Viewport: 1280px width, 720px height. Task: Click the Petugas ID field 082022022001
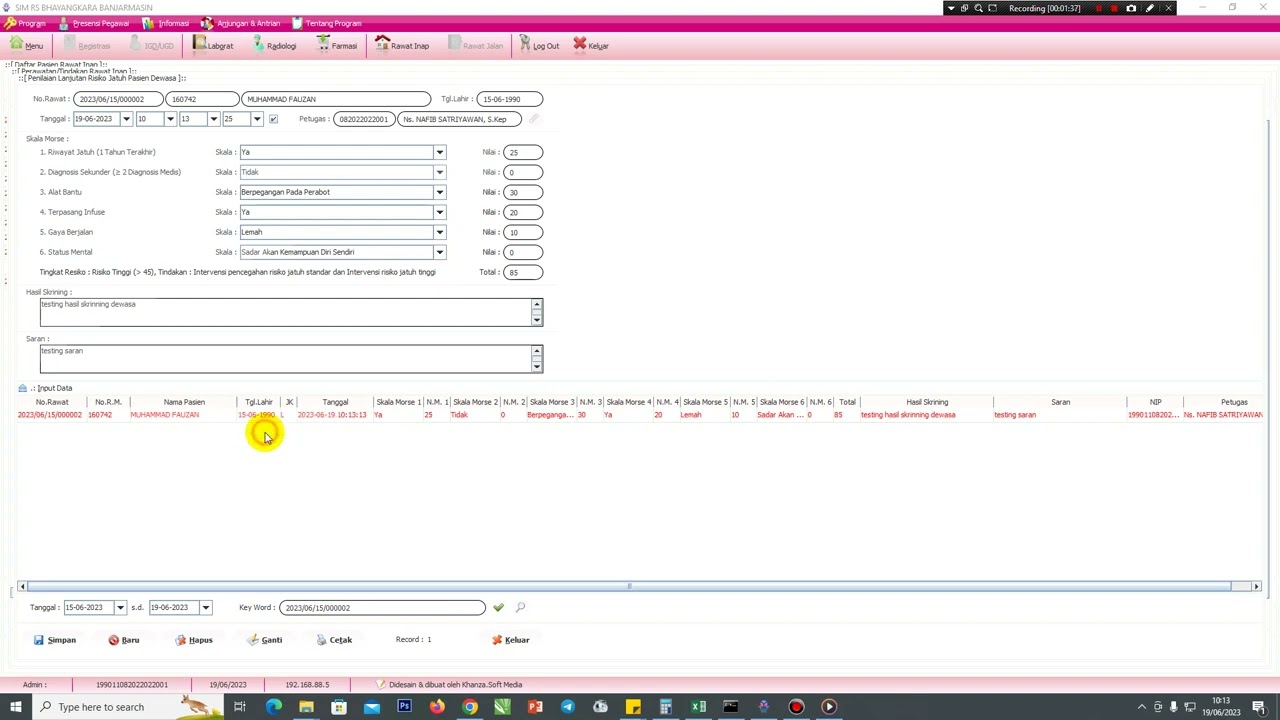363,119
